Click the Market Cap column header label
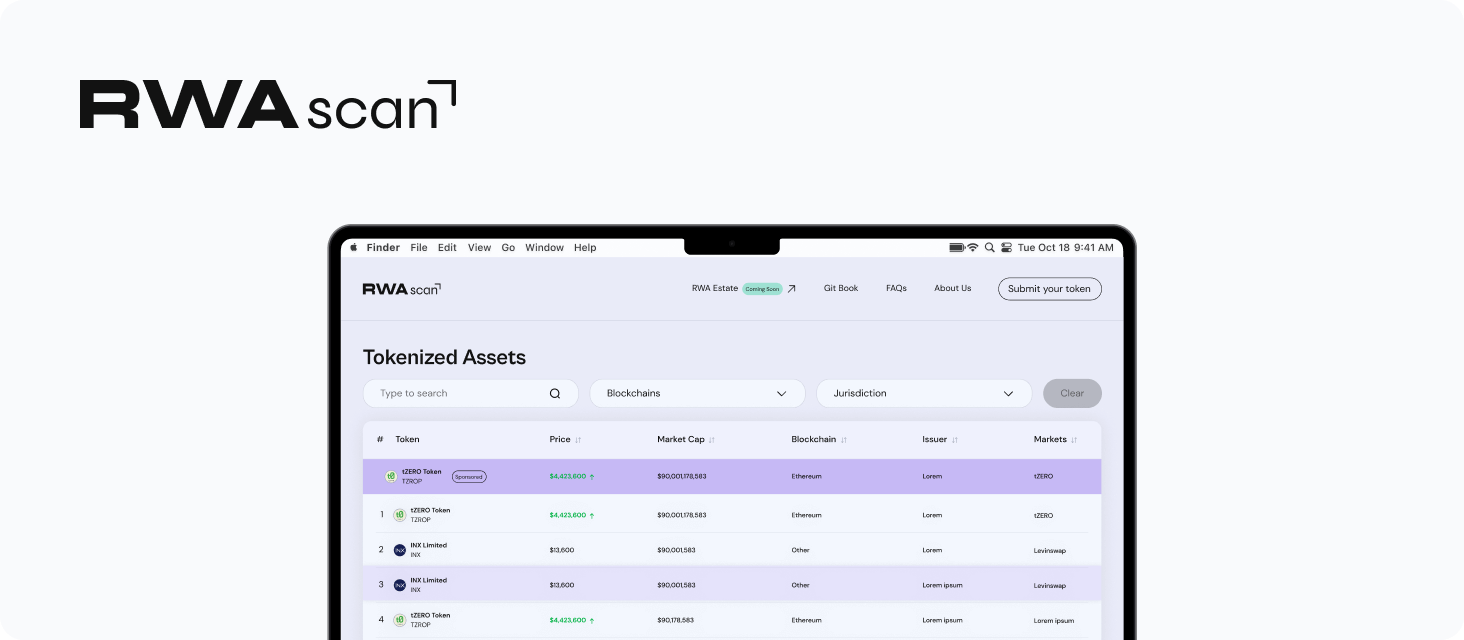This screenshot has width=1464, height=640. 681,440
